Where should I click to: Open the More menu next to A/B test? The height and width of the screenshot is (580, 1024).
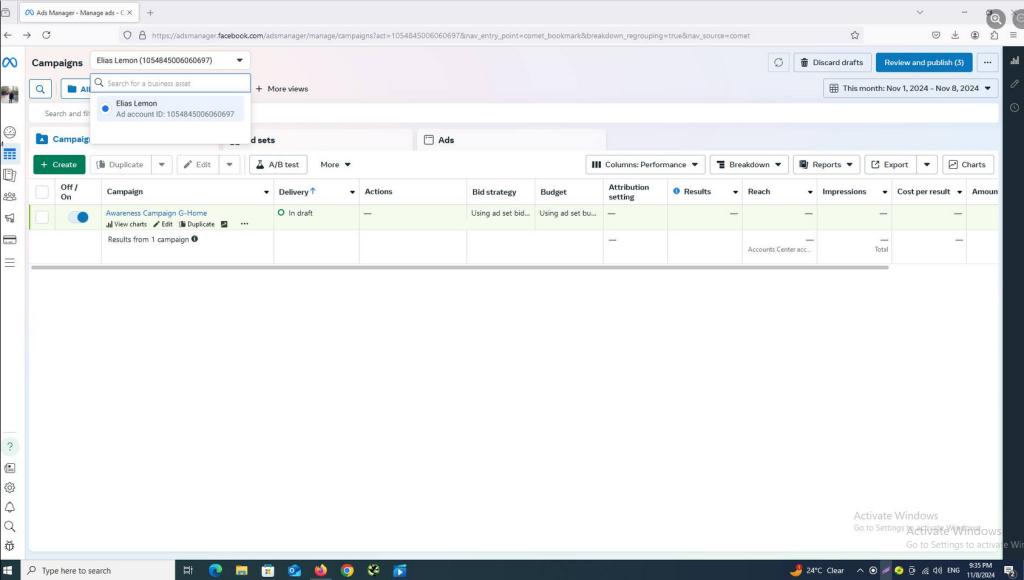click(335, 164)
